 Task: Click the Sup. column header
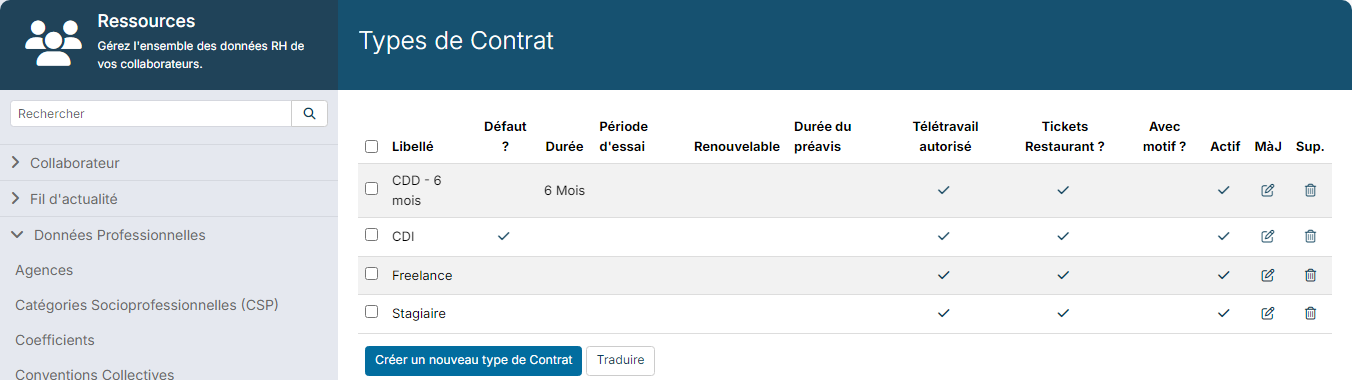(x=1310, y=146)
